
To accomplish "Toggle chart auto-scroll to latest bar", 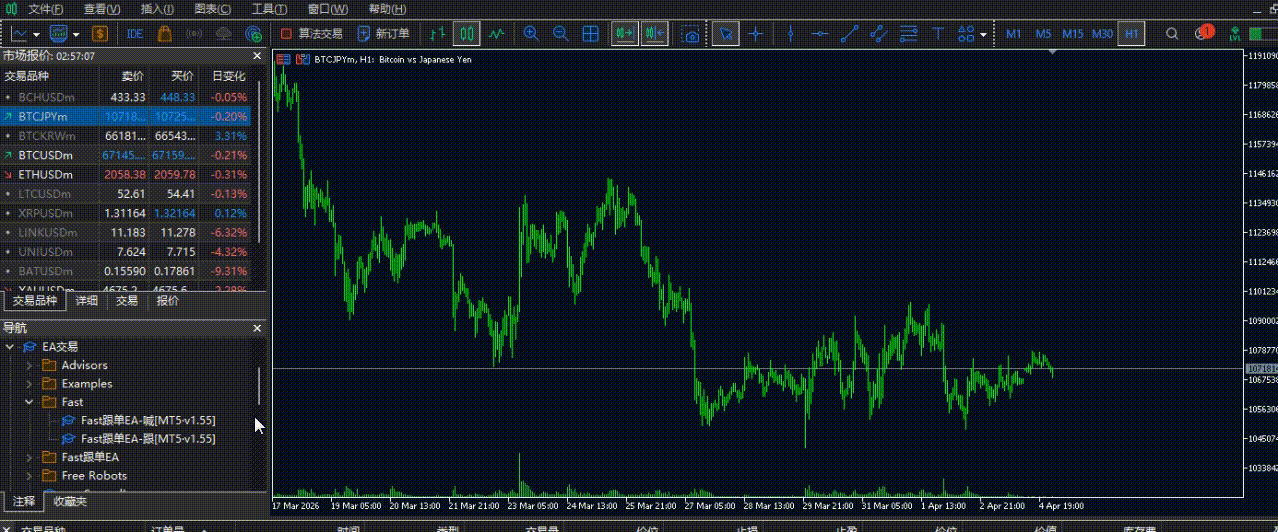I will click(625, 33).
